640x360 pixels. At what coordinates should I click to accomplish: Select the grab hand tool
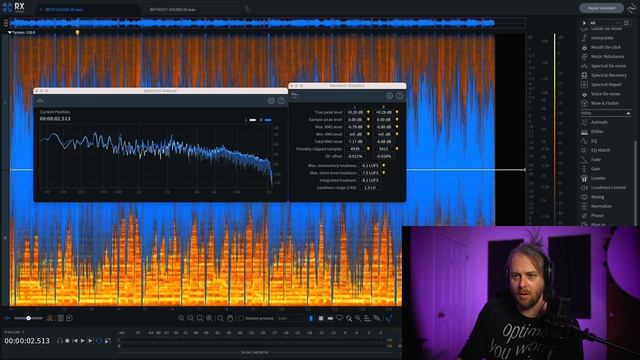[230, 318]
